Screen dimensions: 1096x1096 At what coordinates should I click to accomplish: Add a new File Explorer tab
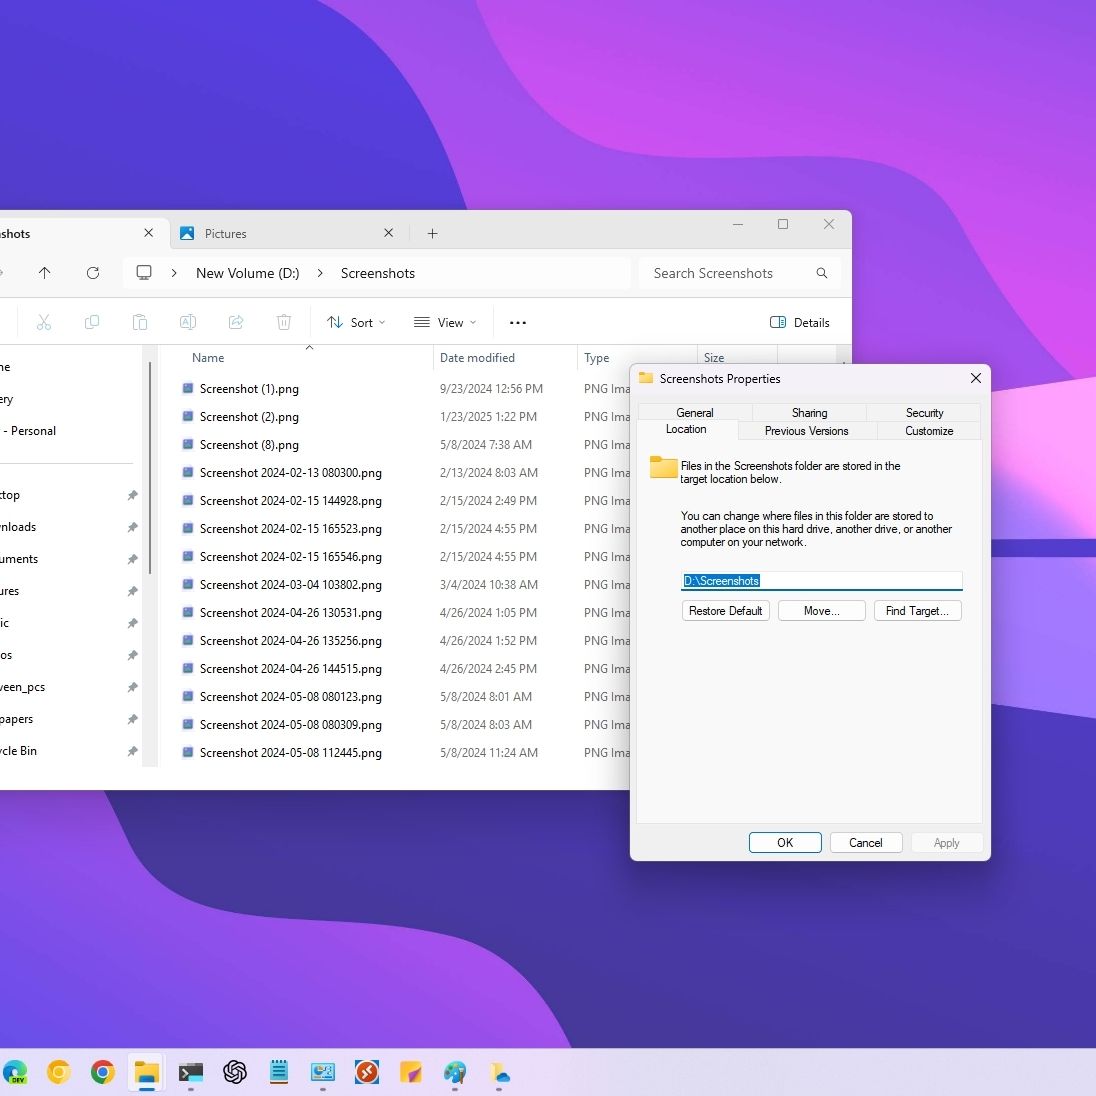[432, 234]
